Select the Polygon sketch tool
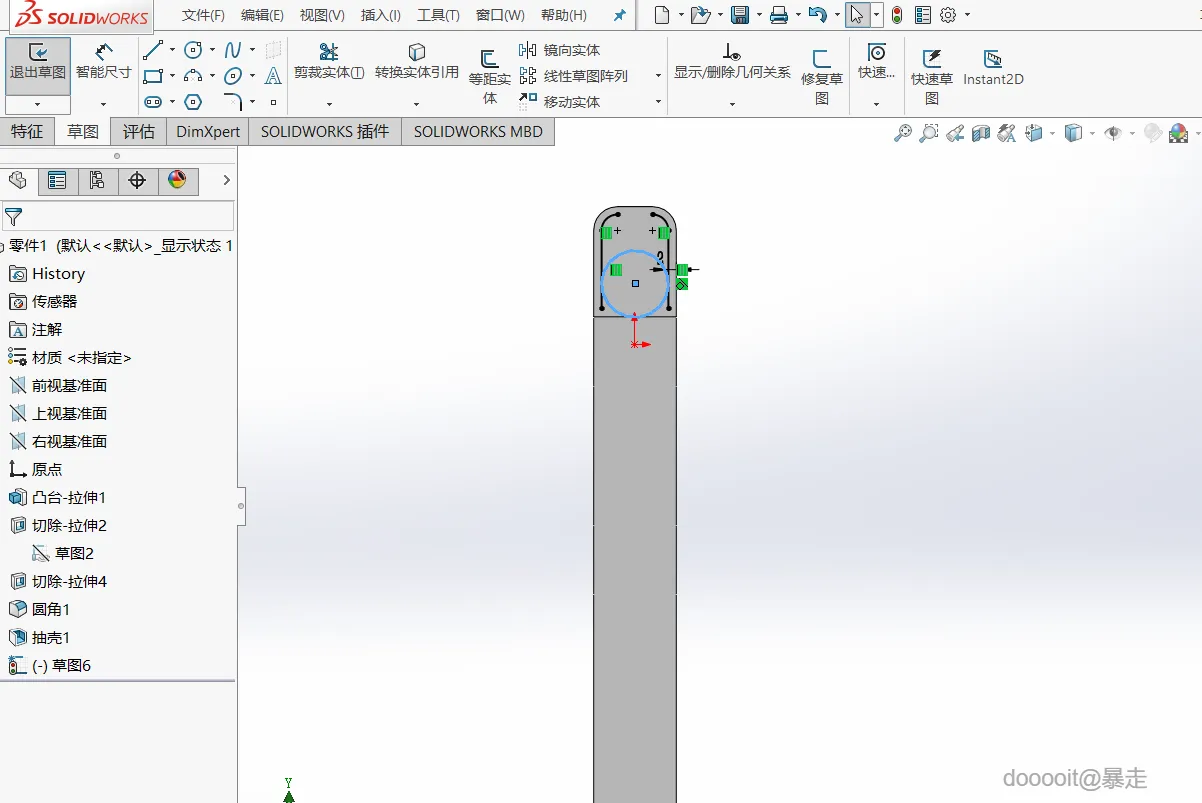This screenshot has width=1202, height=803. (x=194, y=102)
